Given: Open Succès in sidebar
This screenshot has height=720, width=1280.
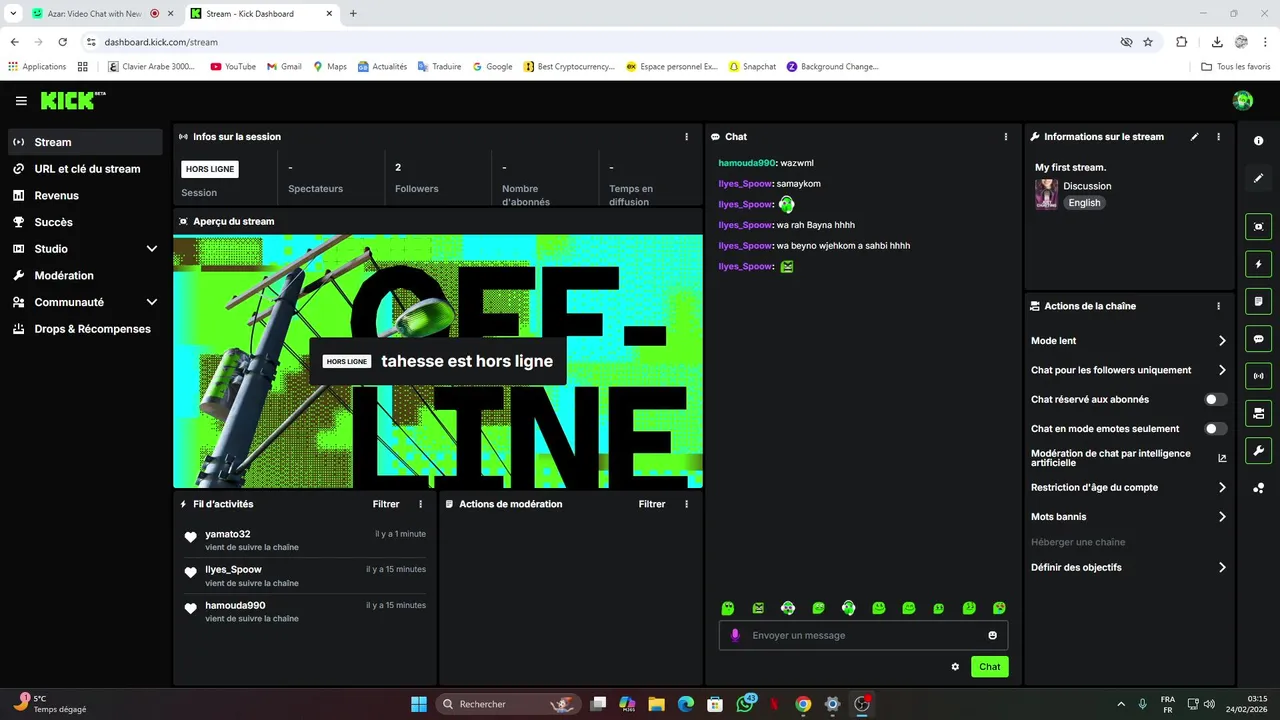Looking at the screenshot, I should click(x=85, y=222).
